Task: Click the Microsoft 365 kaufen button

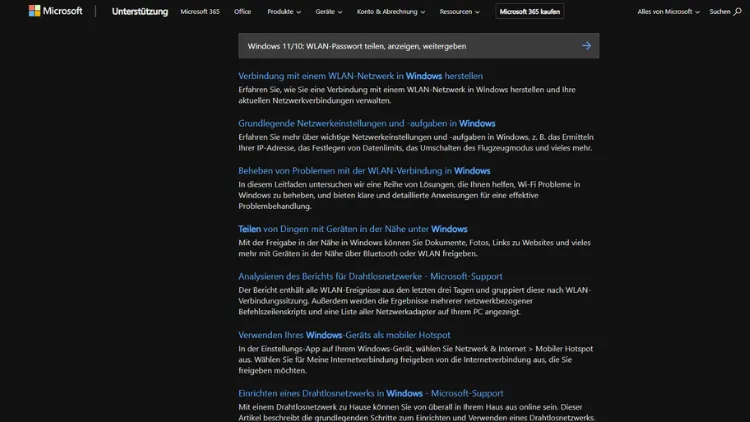Action: [x=529, y=11]
